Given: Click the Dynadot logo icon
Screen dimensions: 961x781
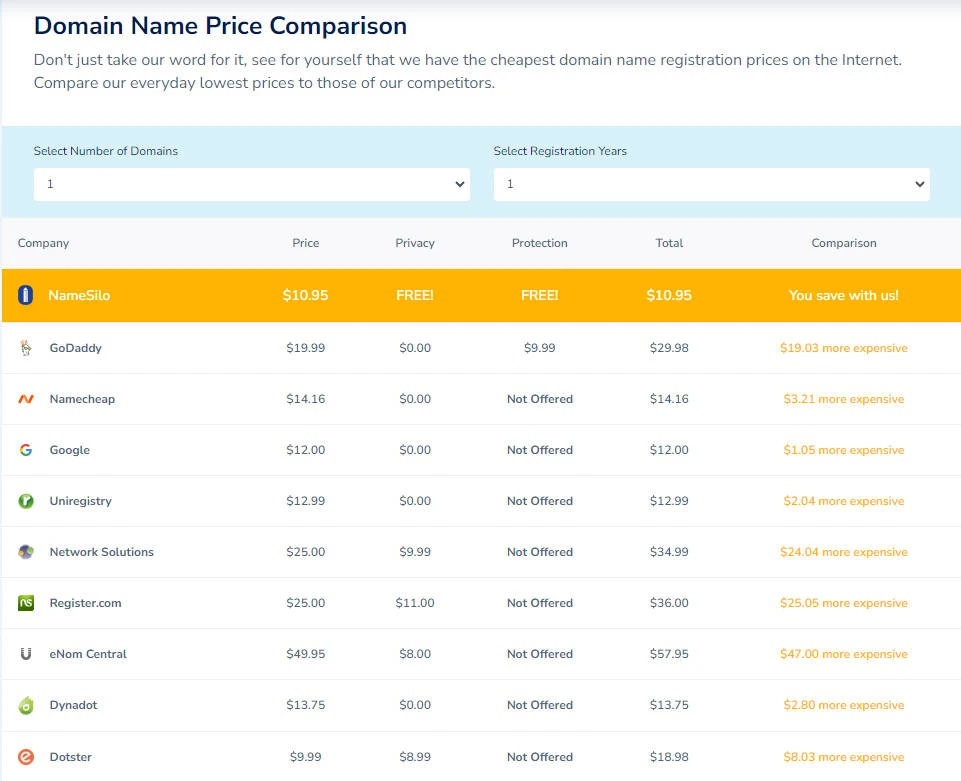Looking at the screenshot, I should [x=26, y=705].
